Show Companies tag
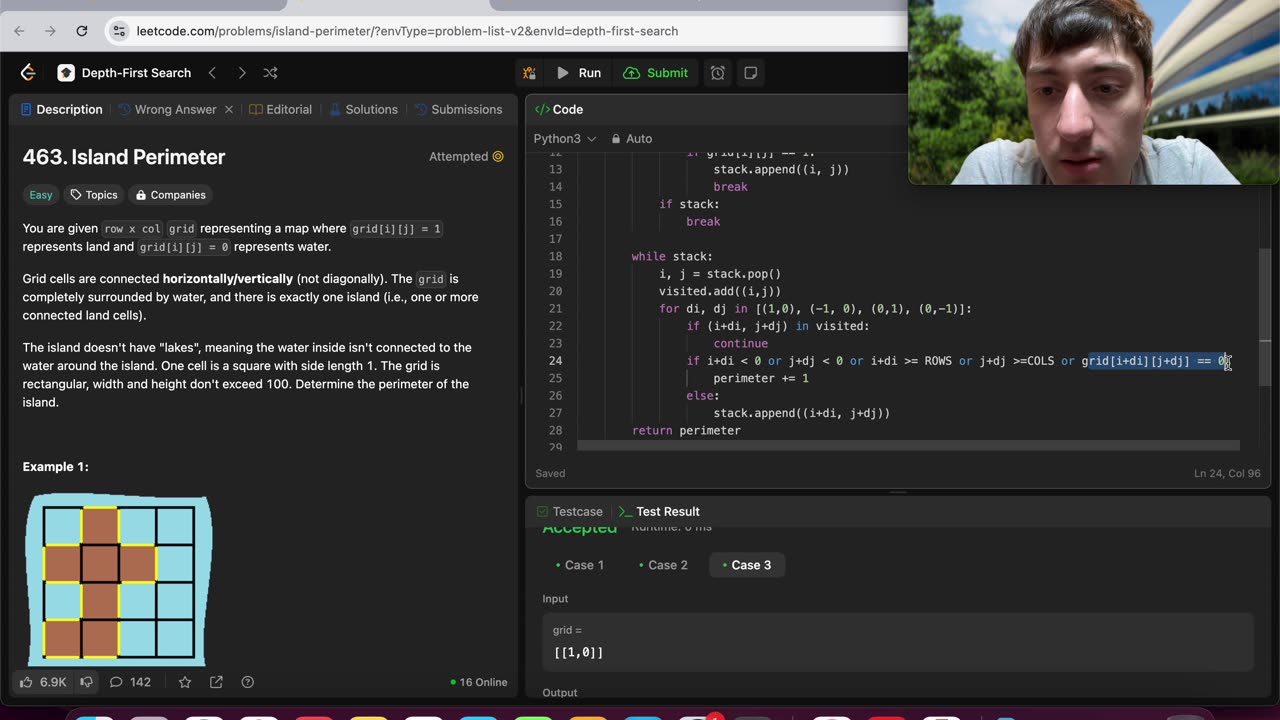 pos(170,195)
